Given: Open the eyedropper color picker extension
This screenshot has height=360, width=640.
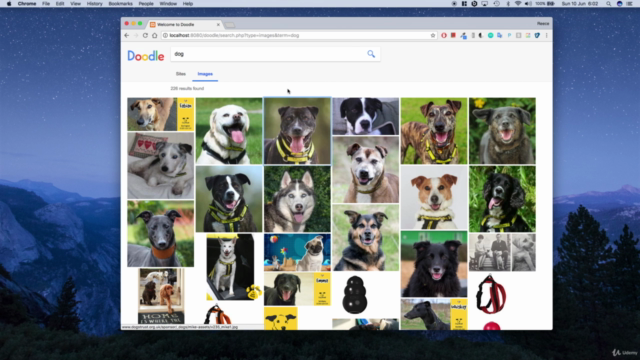Looking at the screenshot, I should [463, 36].
